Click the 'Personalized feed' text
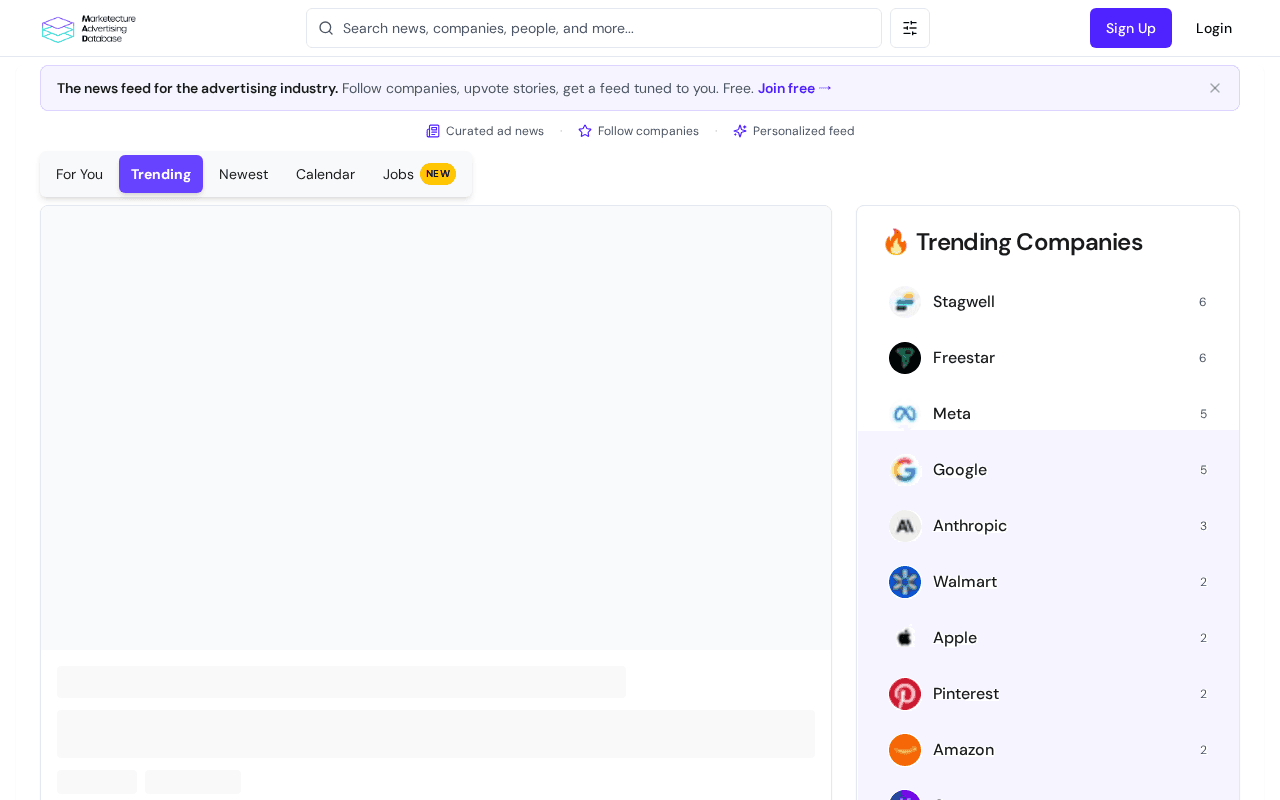Screen dimensions: 1280x800 [804, 131]
